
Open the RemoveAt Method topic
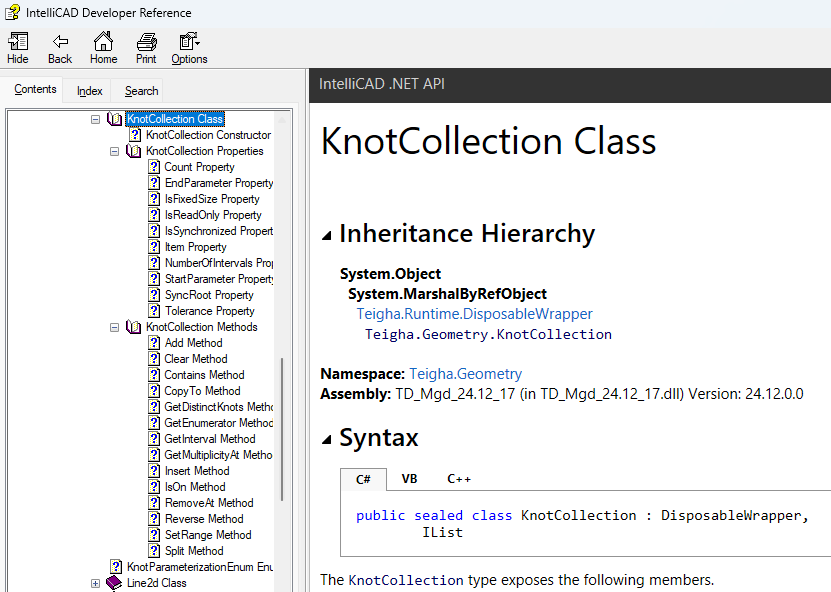point(209,503)
